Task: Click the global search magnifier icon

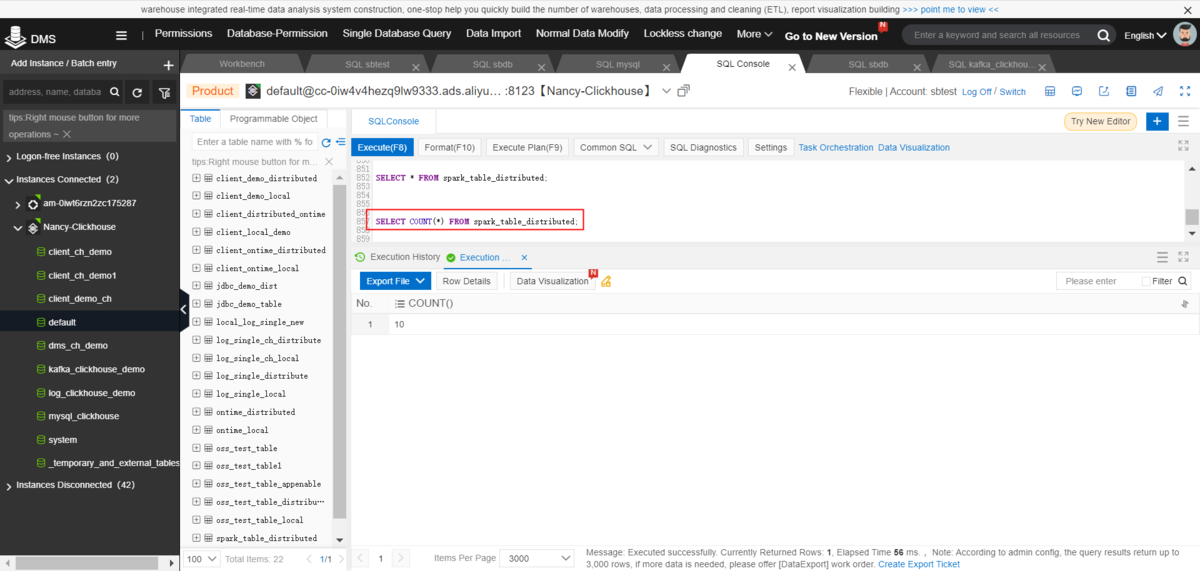Action: [1104, 35]
